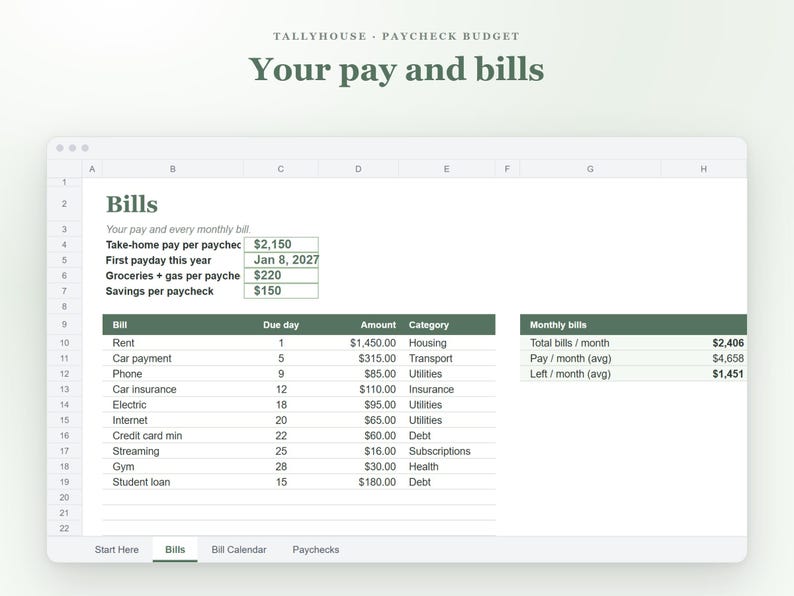Select column F header
This screenshot has width=794, height=596.
point(507,169)
